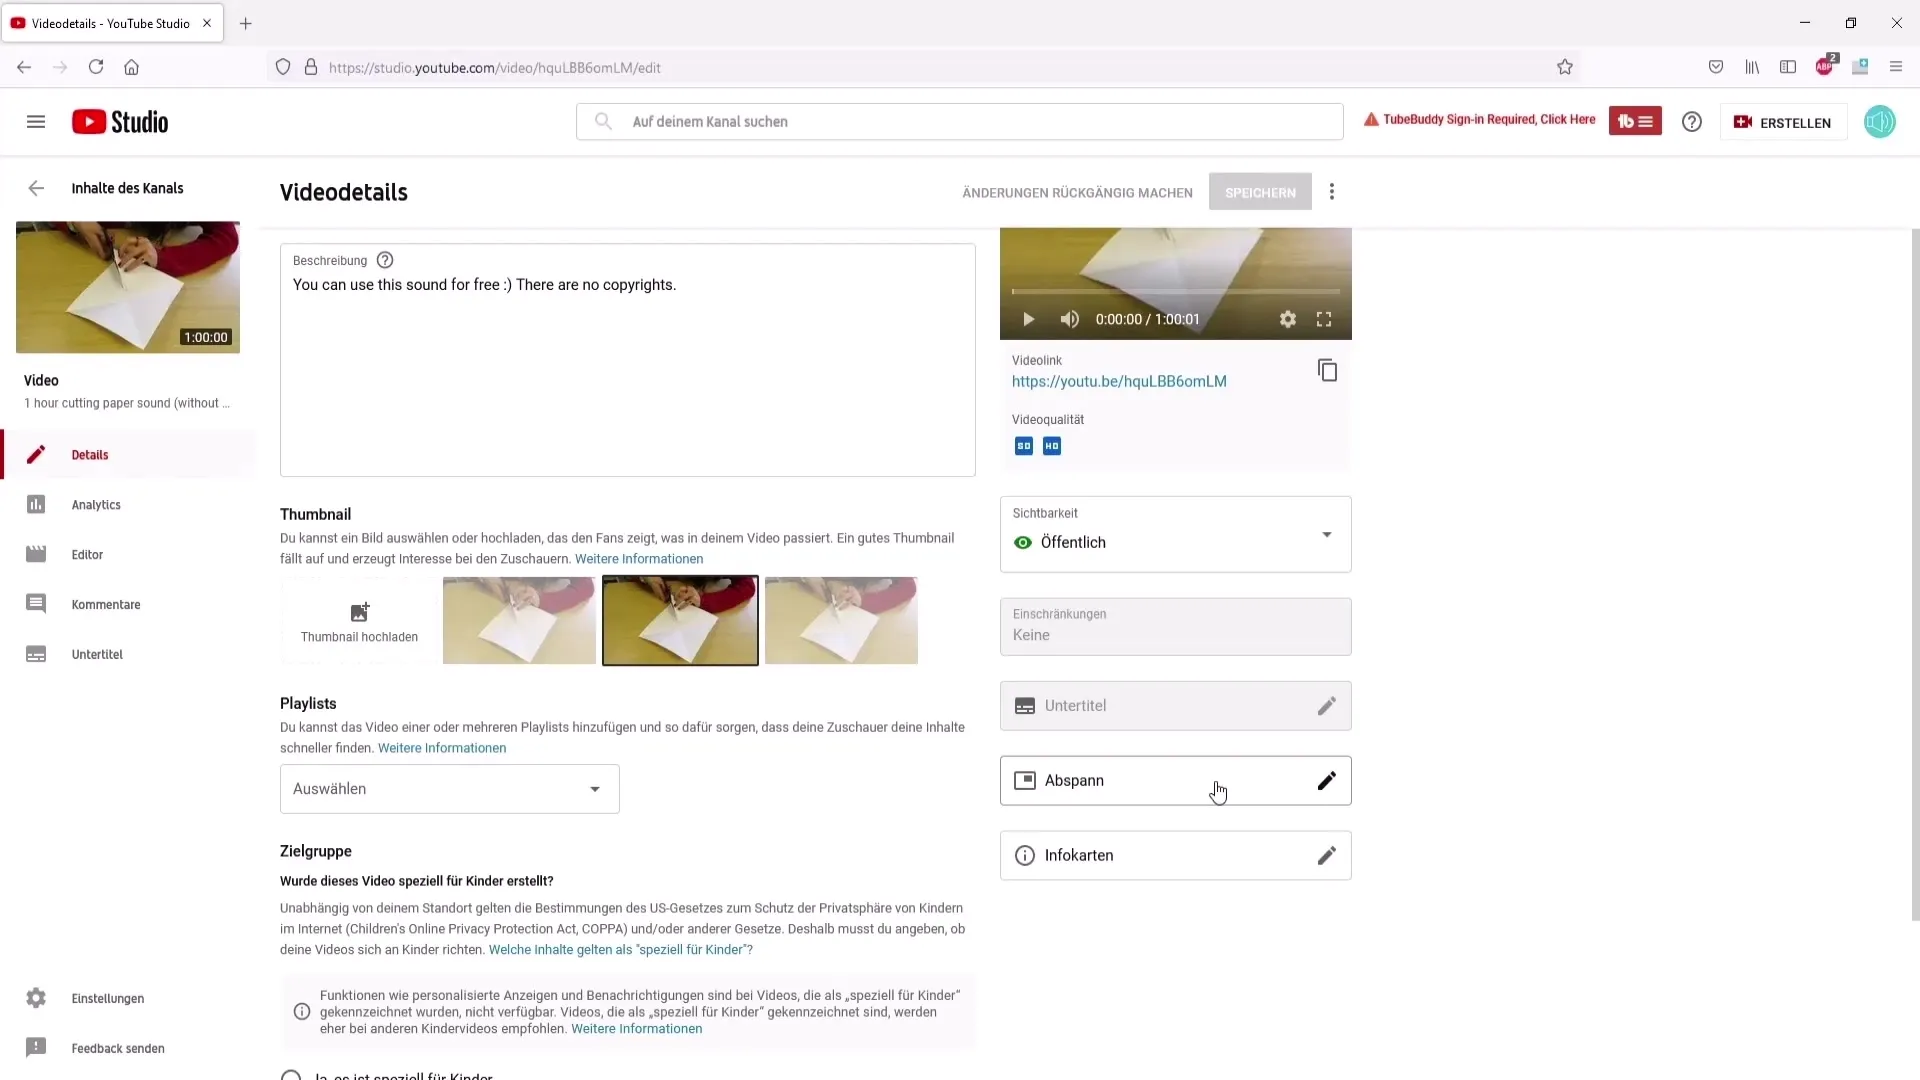Click the Infokarten edit pencil icon
Viewport: 1920px width, 1080px height.
click(x=1327, y=855)
